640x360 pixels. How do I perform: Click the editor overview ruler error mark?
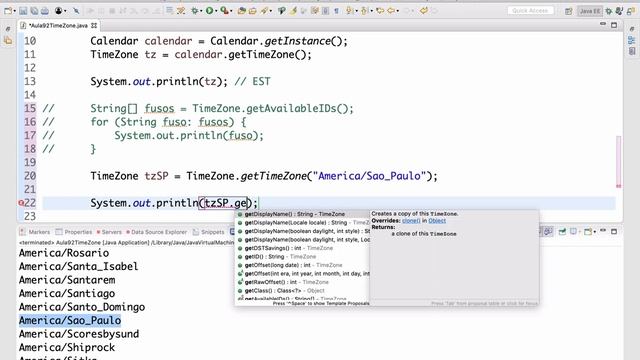(619, 186)
